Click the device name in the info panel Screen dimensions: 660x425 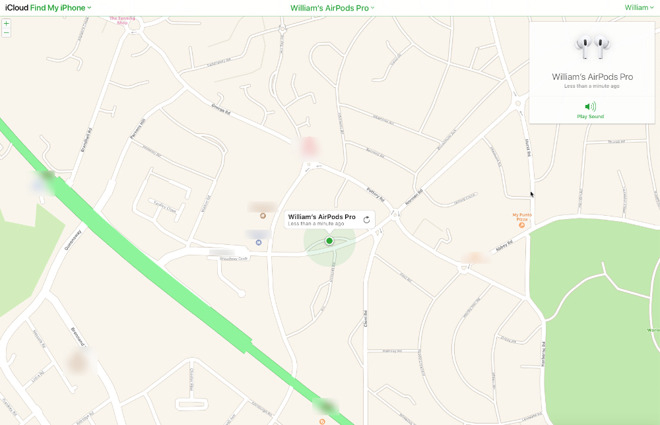click(592, 77)
